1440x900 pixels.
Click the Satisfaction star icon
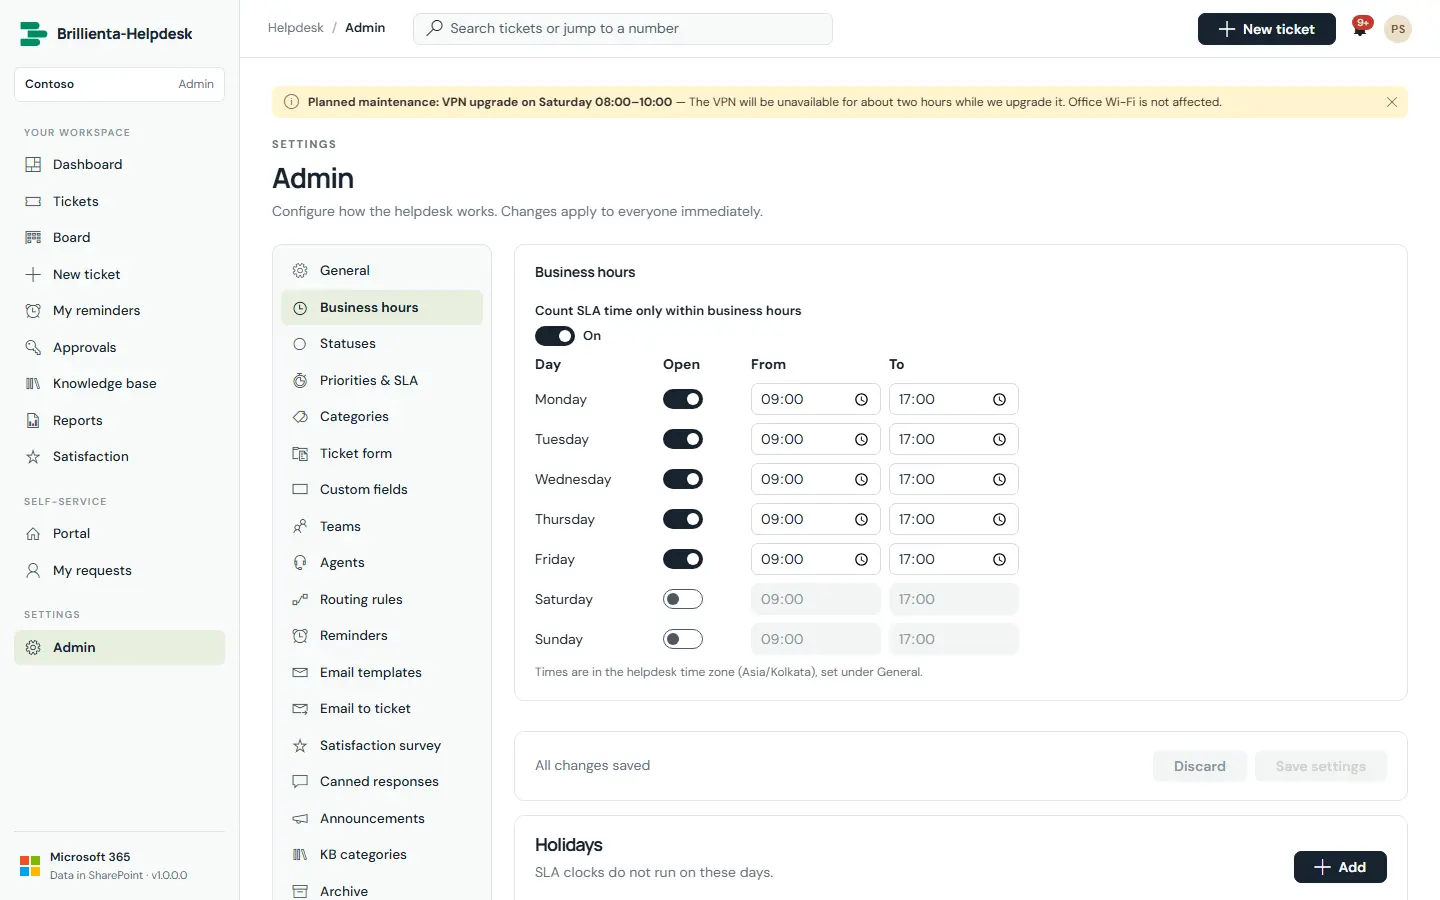pyautogui.click(x=33, y=456)
